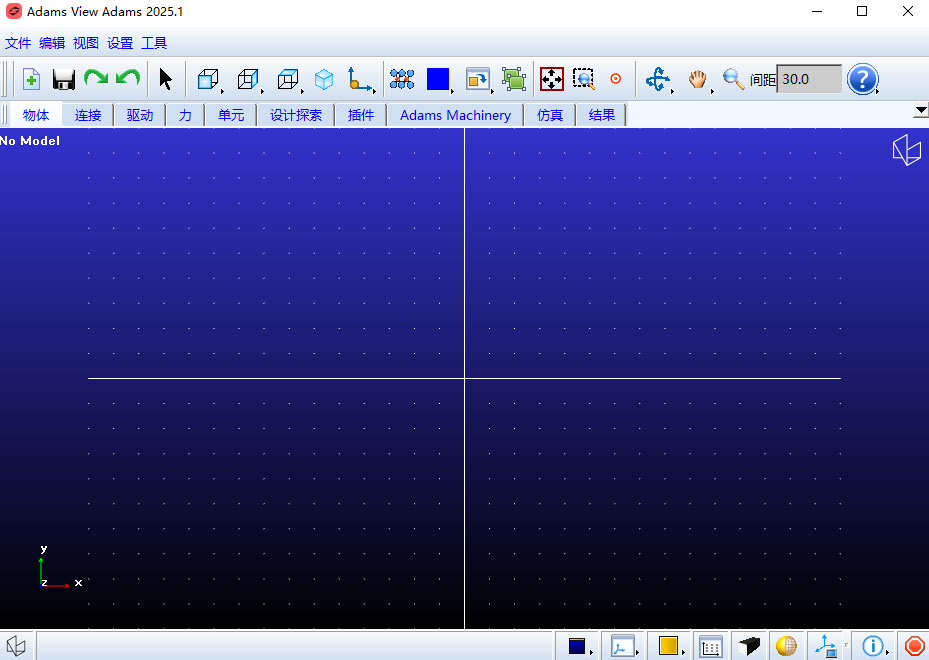This screenshot has width=929, height=660.
Task: Toggle shaded rendering with the black block icon
Action: click(x=749, y=646)
